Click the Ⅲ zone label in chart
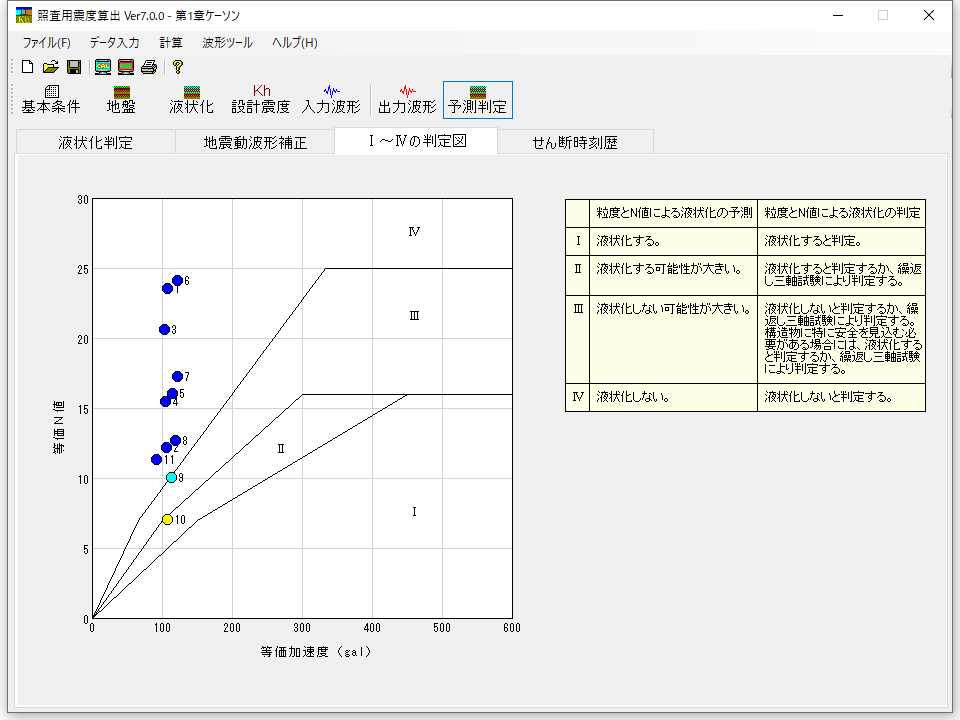This screenshot has height=720, width=960. (x=414, y=316)
